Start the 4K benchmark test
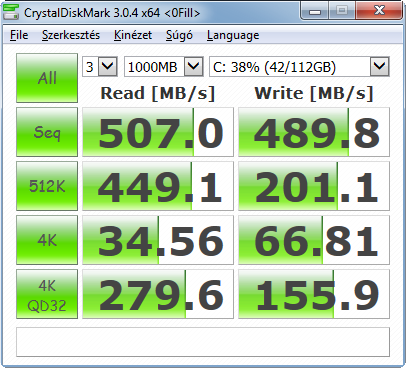 pyautogui.click(x=47, y=240)
